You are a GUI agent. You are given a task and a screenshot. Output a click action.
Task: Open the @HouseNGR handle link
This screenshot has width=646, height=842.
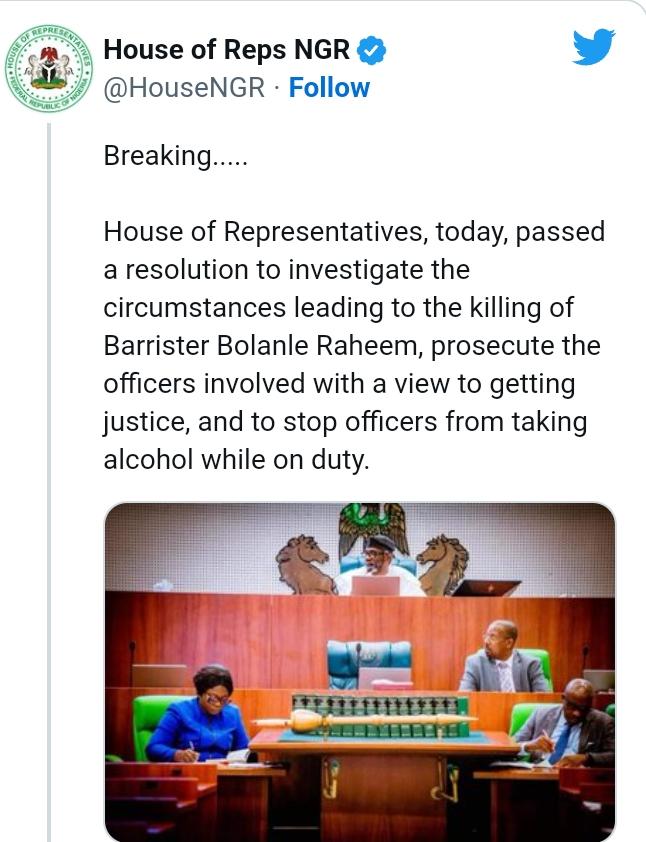click(185, 88)
